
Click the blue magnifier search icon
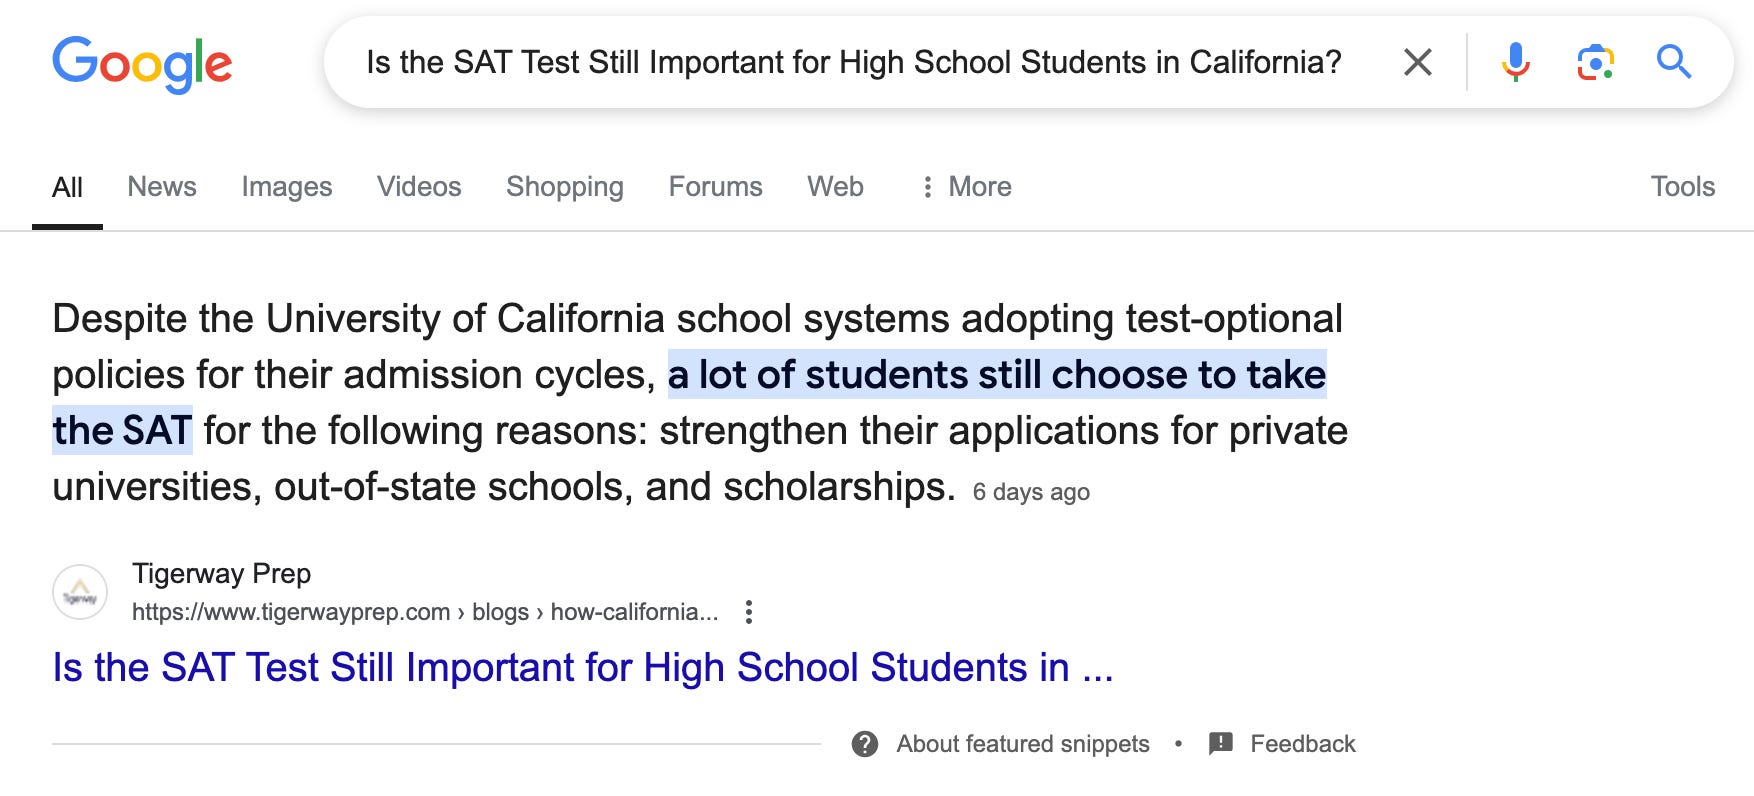(1673, 62)
